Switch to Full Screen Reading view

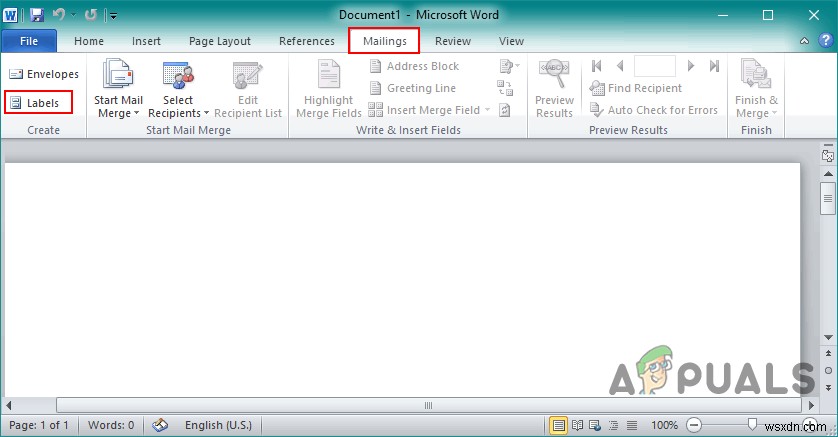577,426
